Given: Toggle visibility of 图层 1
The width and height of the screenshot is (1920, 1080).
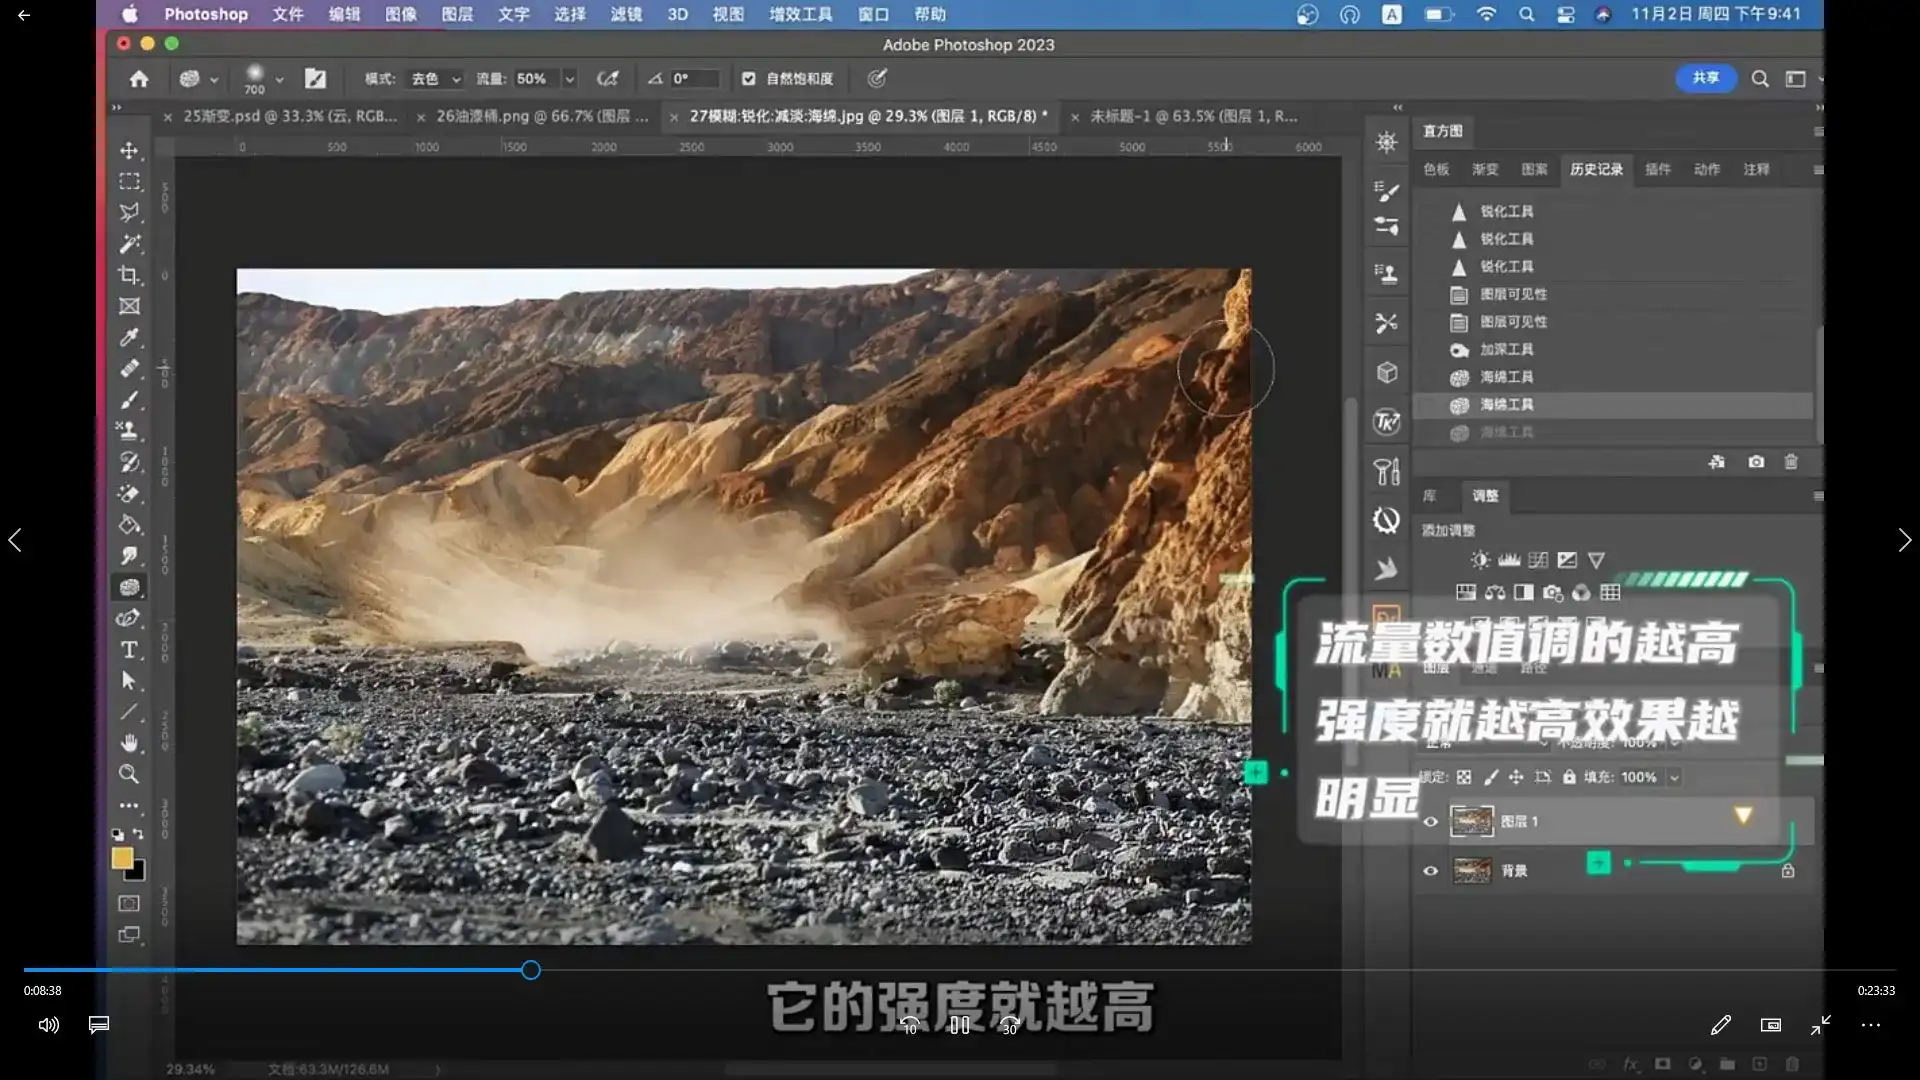Looking at the screenshot, I should coord(1431,820).
